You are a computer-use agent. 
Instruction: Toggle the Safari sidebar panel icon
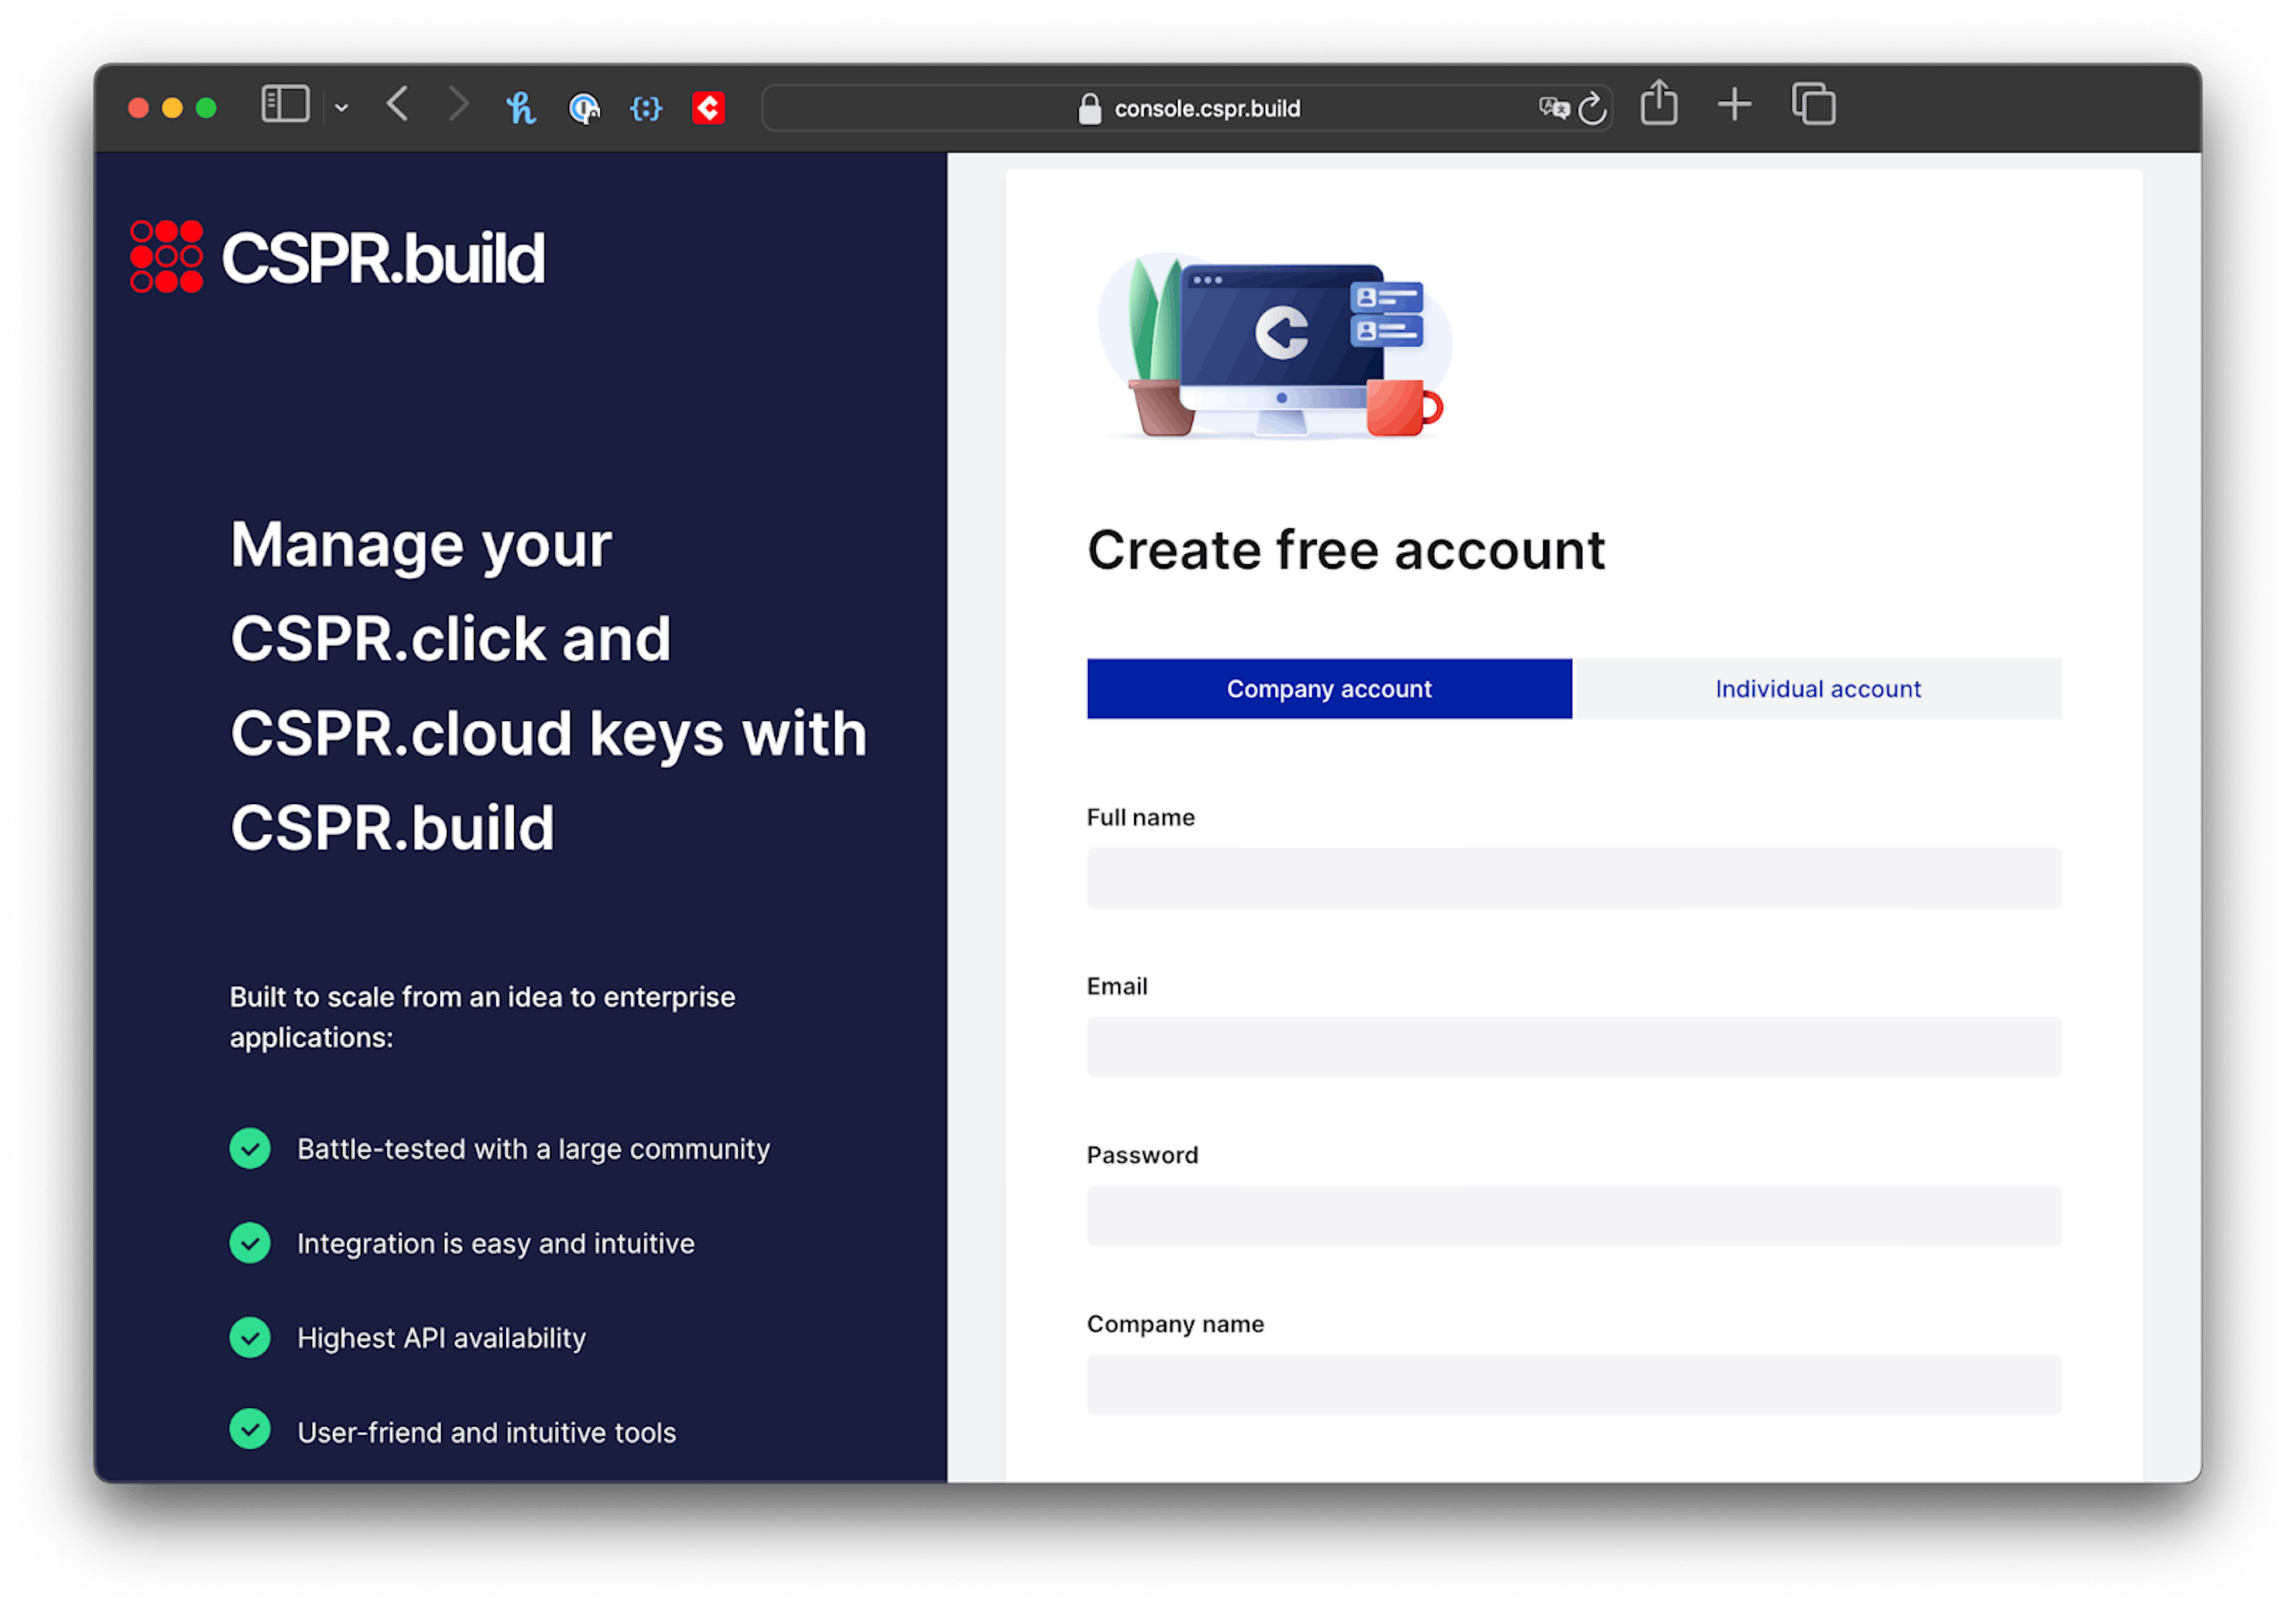point(285,105)
